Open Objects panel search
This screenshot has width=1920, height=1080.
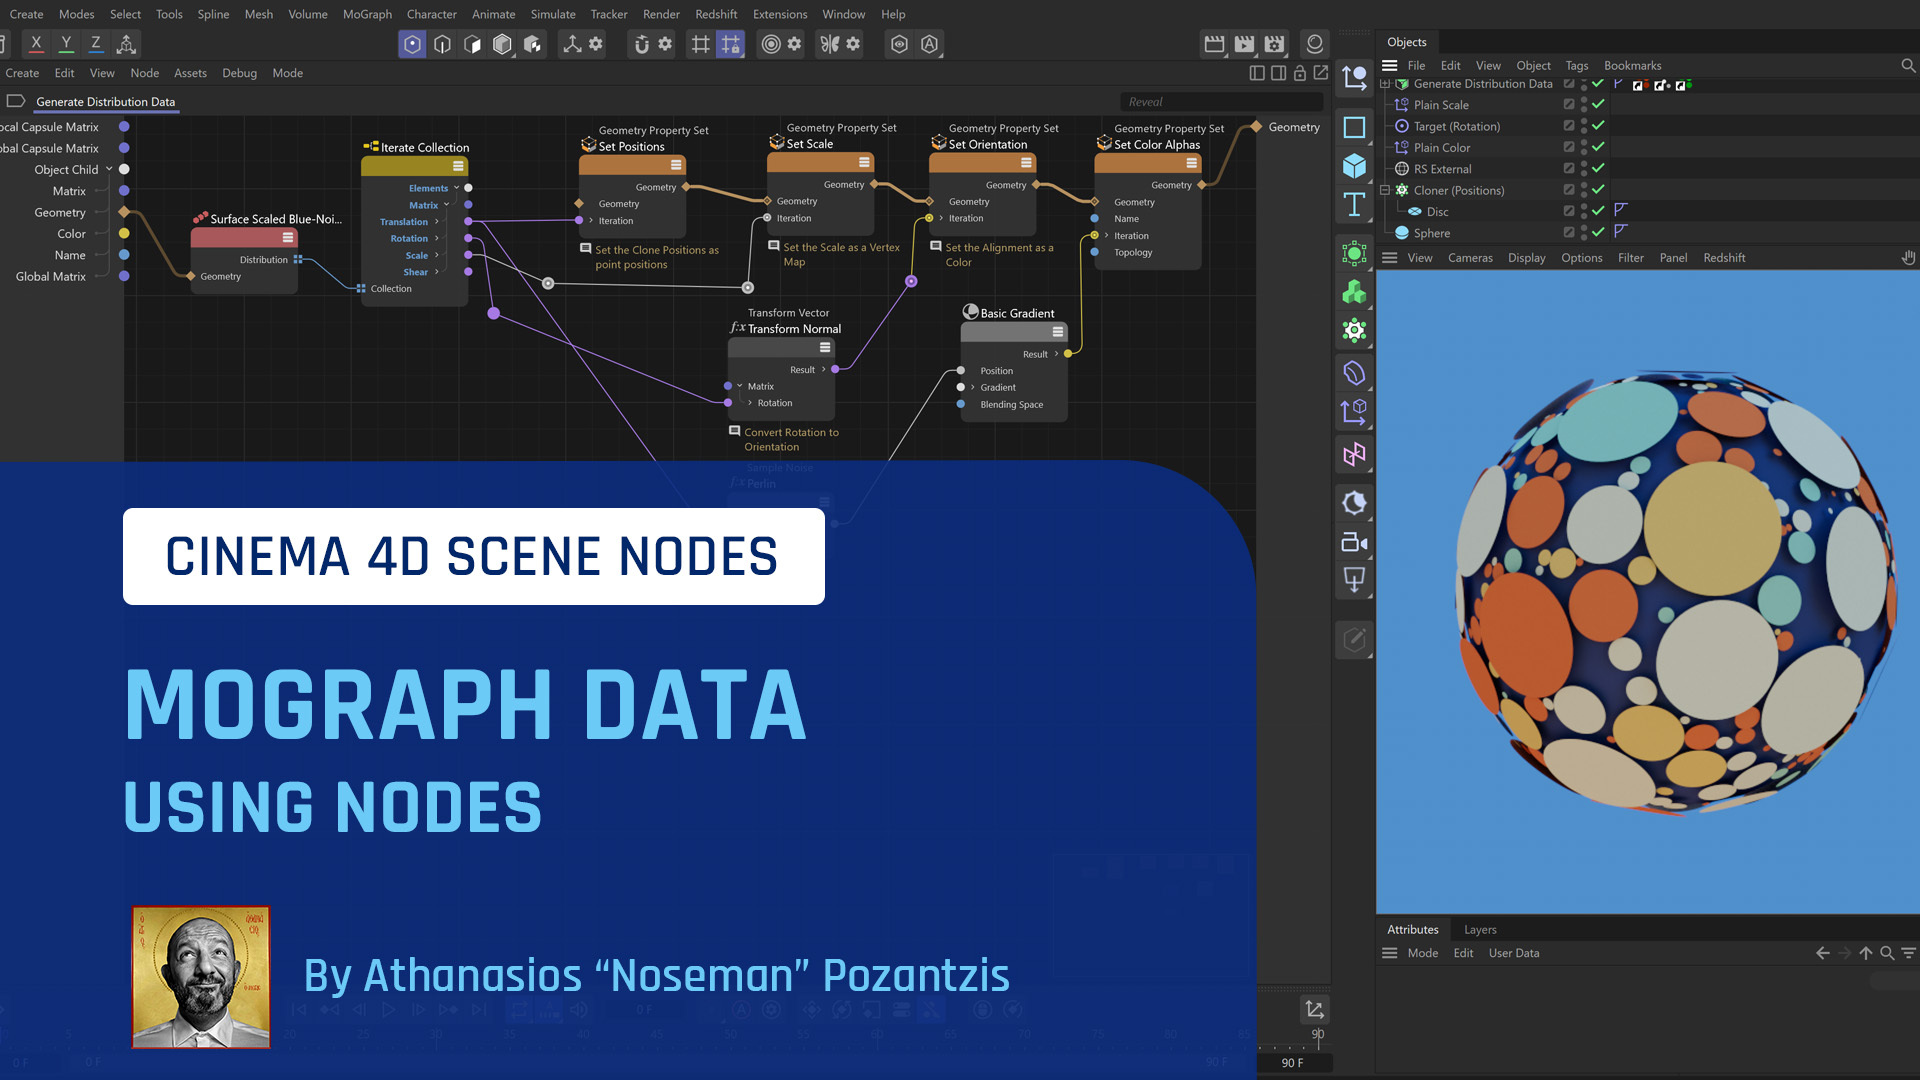(1907, 66)
